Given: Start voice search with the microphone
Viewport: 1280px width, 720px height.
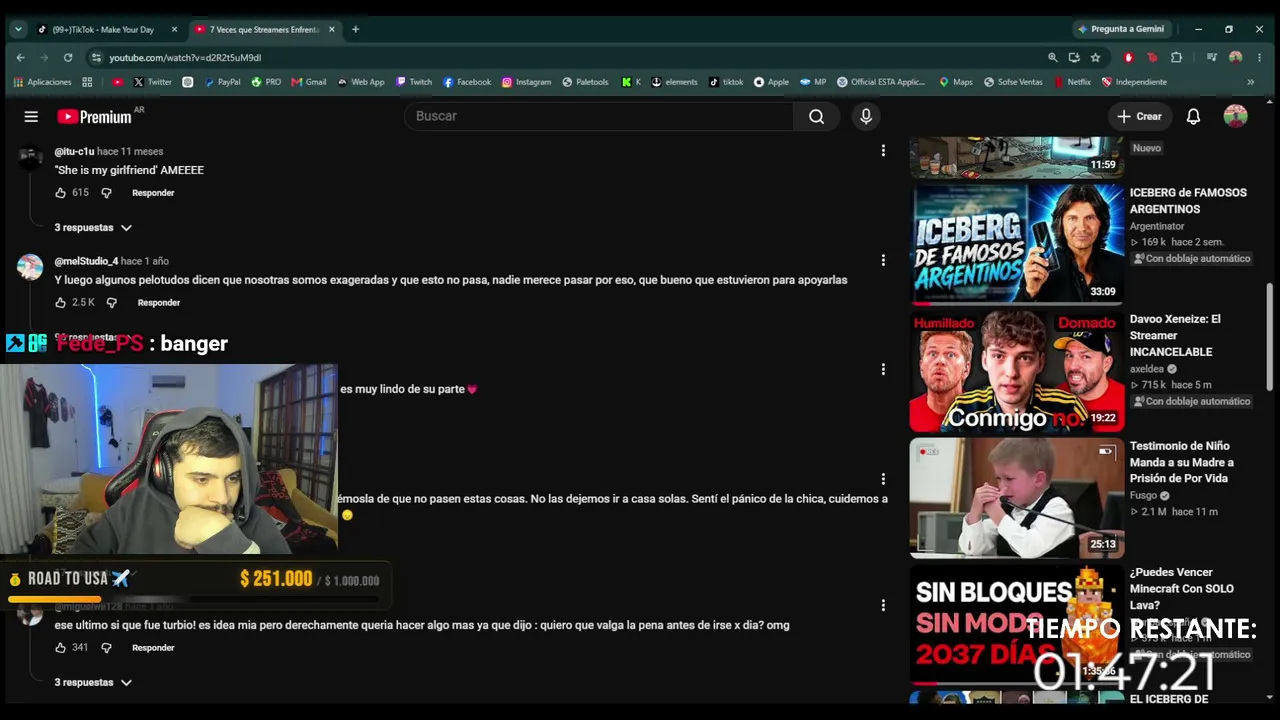Looking at the screenshot, I should point(866,117).
